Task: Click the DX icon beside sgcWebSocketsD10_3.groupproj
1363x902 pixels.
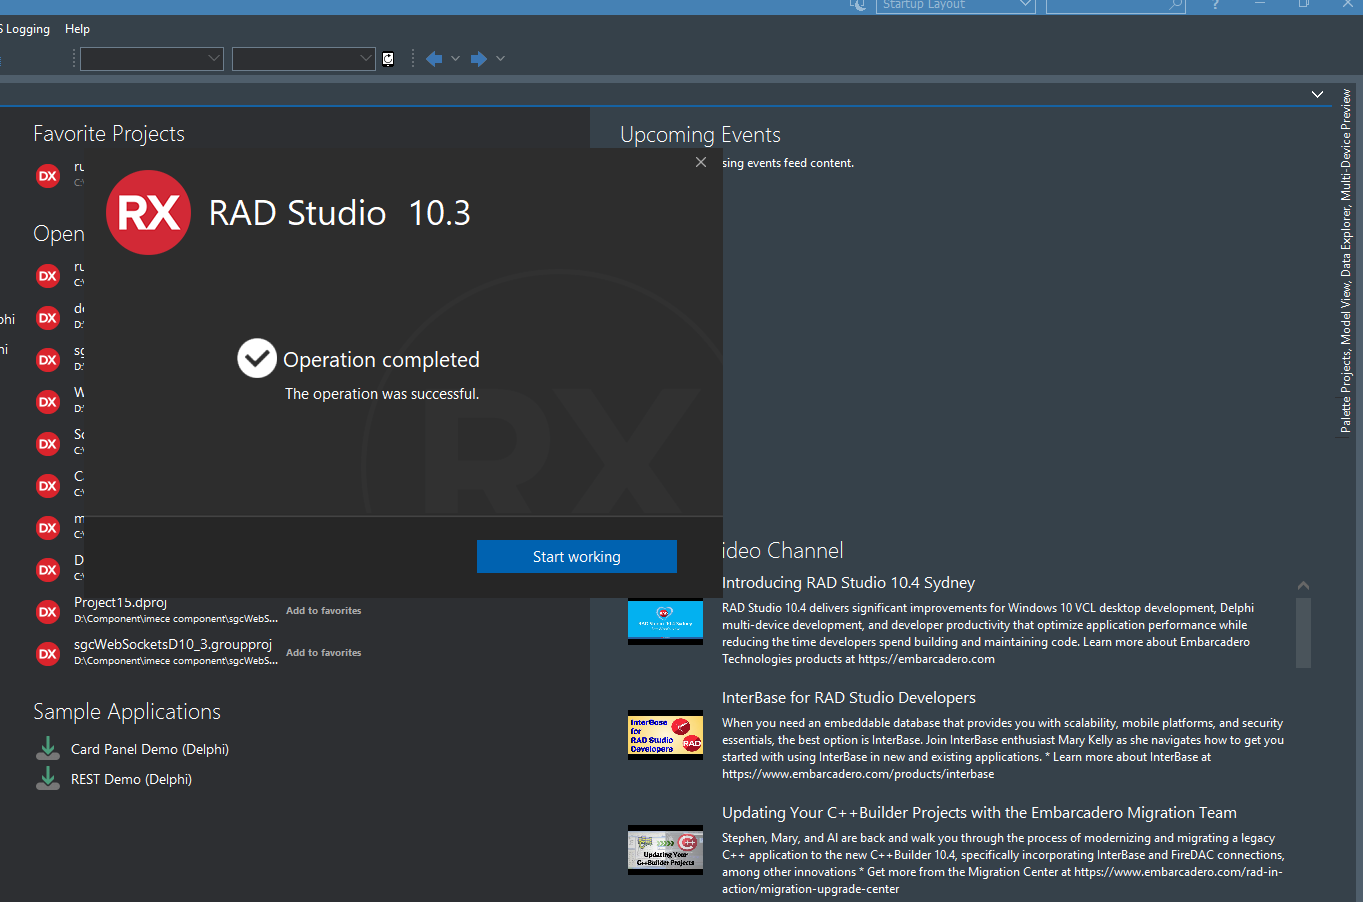Action: pos(48,654)
